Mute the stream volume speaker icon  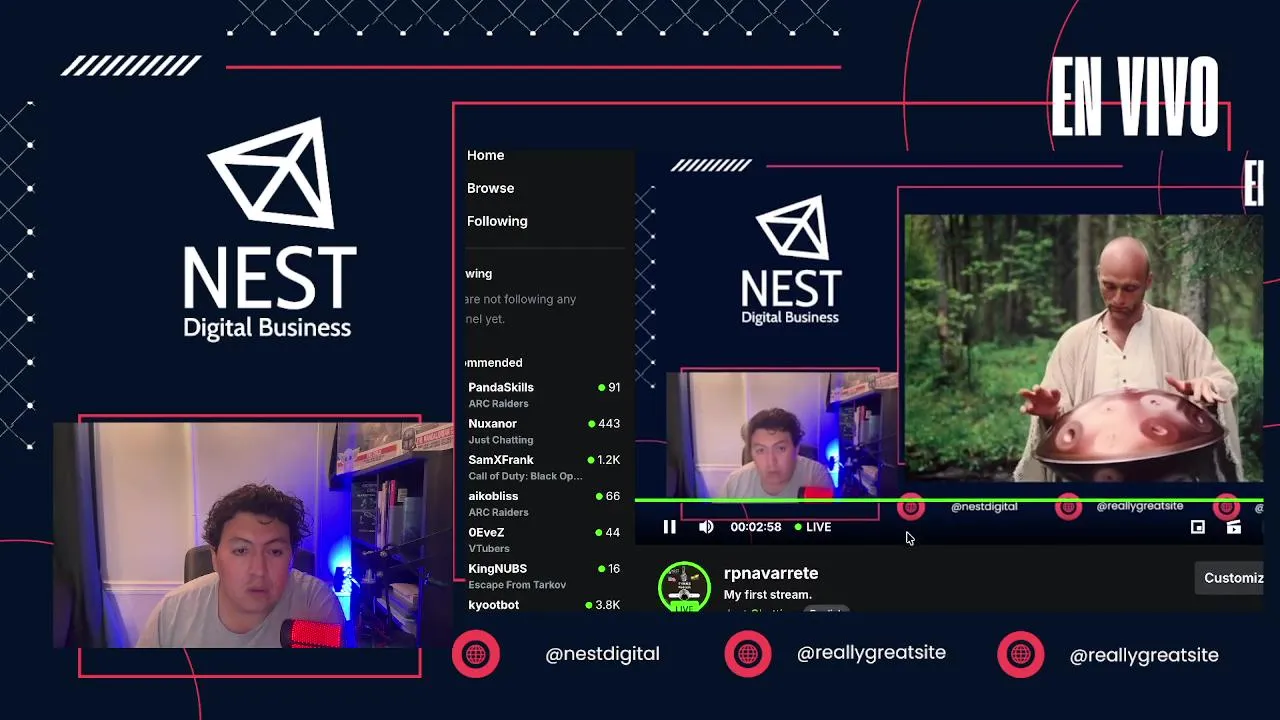(706, 527)
